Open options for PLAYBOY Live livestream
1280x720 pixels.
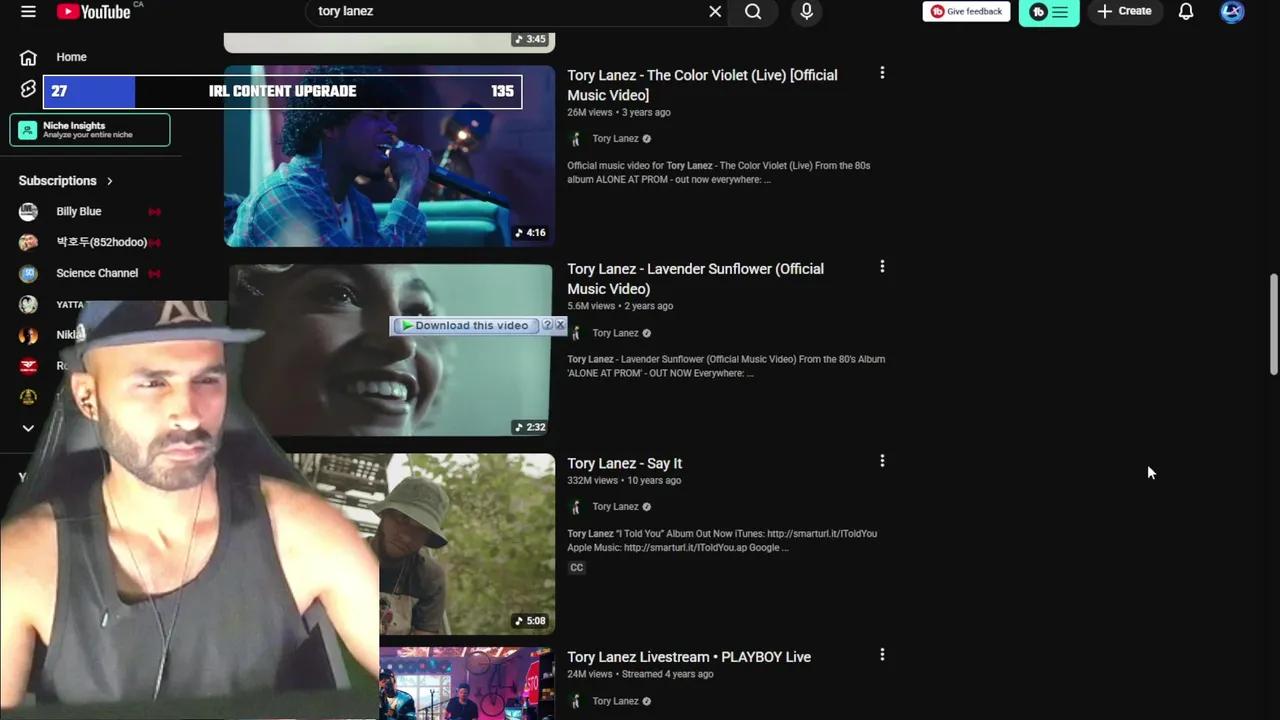[x=882, y=655]
